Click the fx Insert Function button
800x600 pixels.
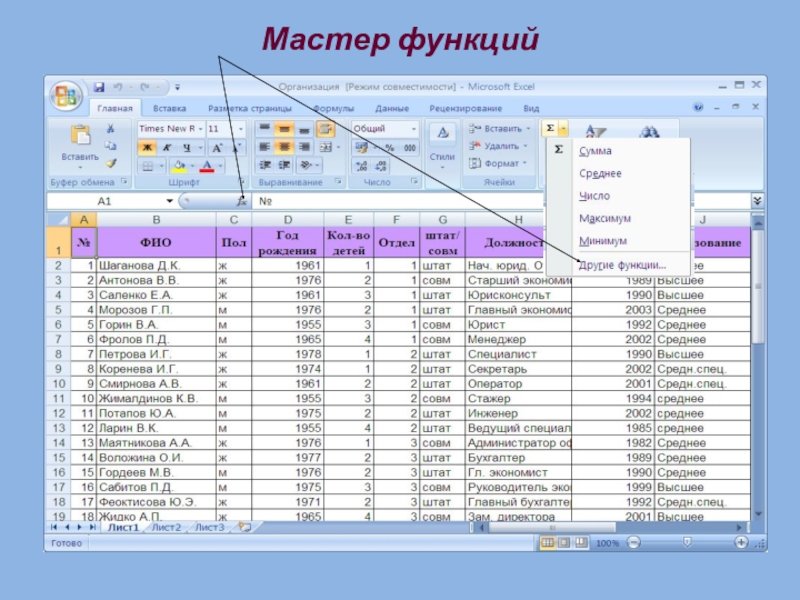(241, 201)
